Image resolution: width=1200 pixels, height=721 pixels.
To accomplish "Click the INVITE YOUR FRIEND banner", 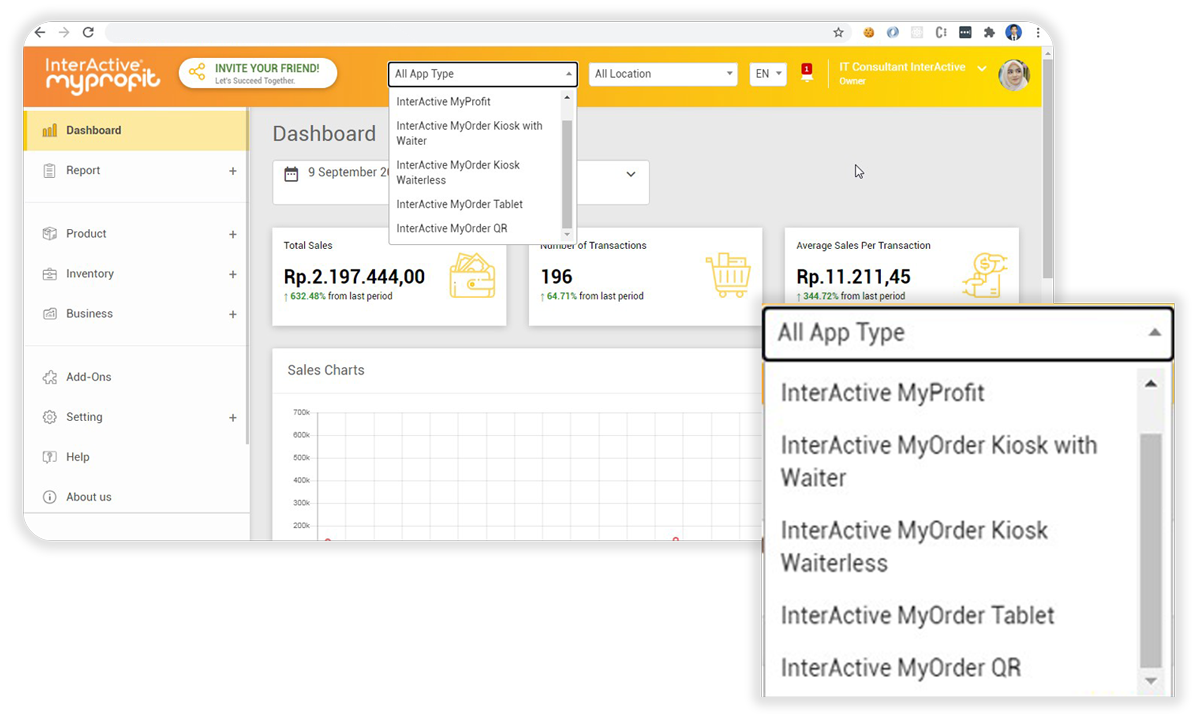I will pos(257,73).
